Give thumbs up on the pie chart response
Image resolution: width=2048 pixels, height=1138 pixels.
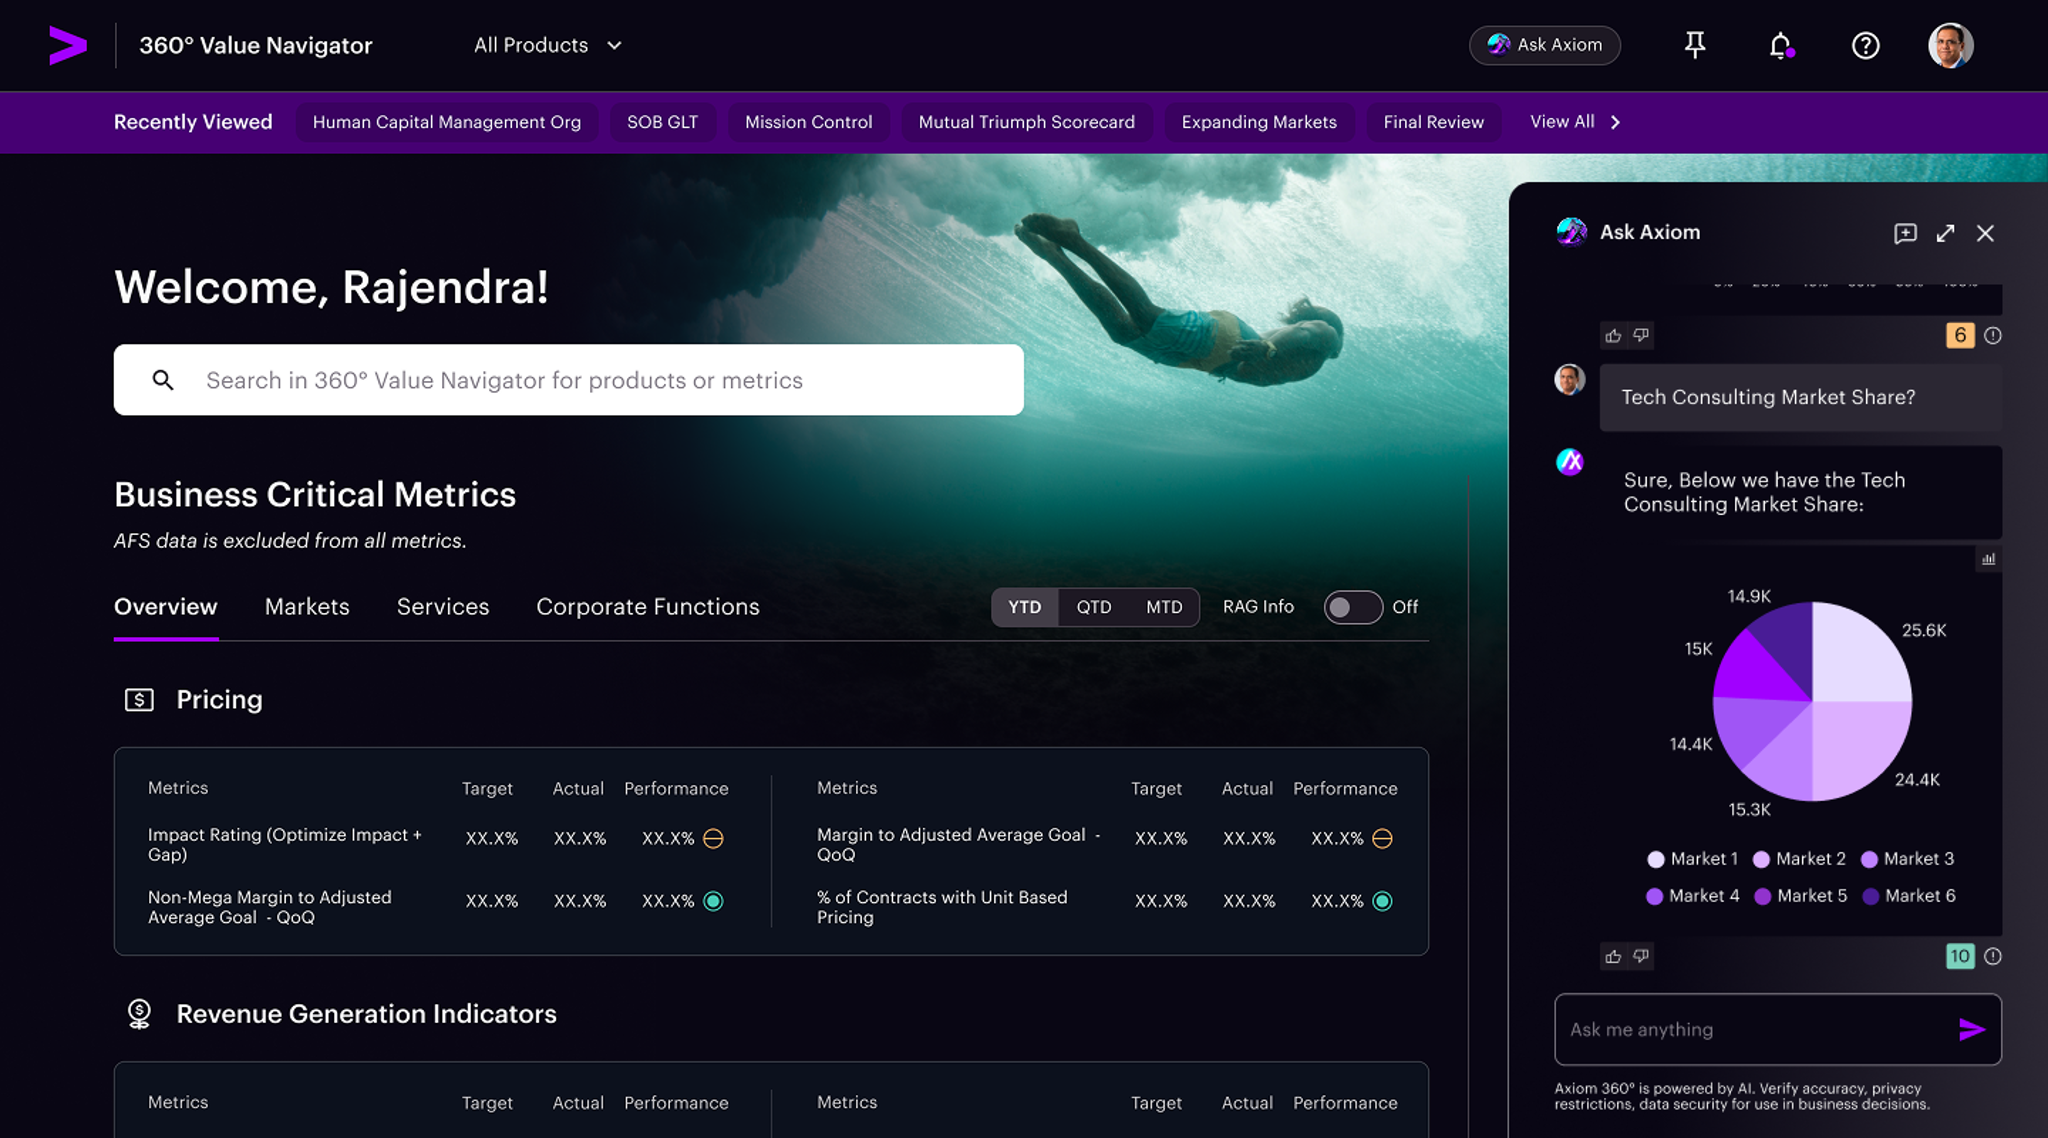1612,956
